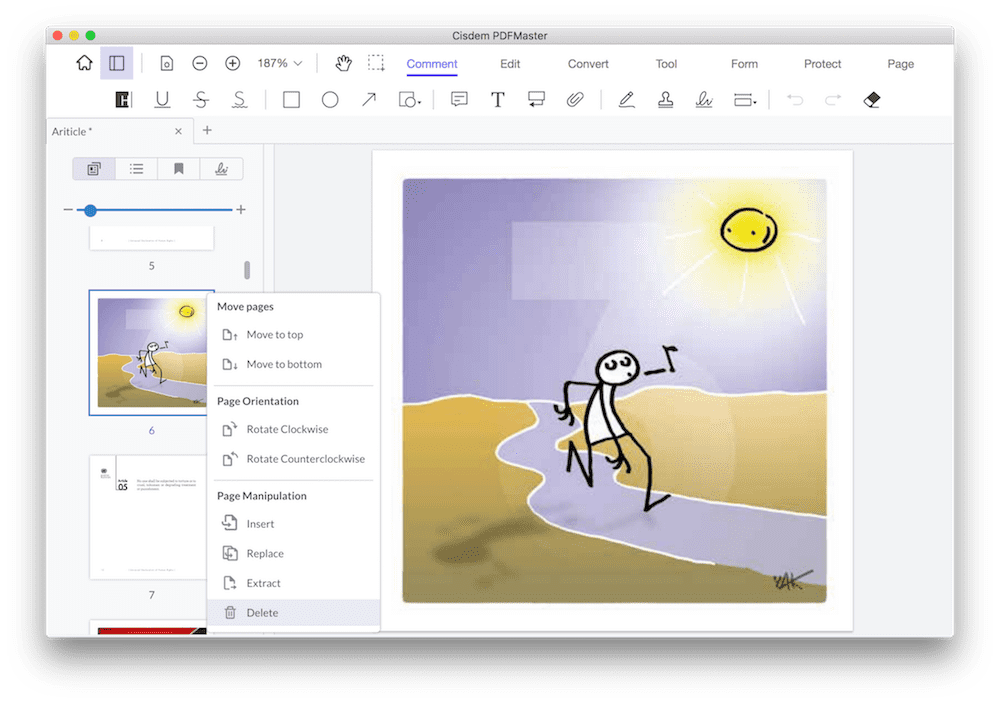Open a new tab with plus
Screen dimensions: 1000x703
tap(207, 130)
